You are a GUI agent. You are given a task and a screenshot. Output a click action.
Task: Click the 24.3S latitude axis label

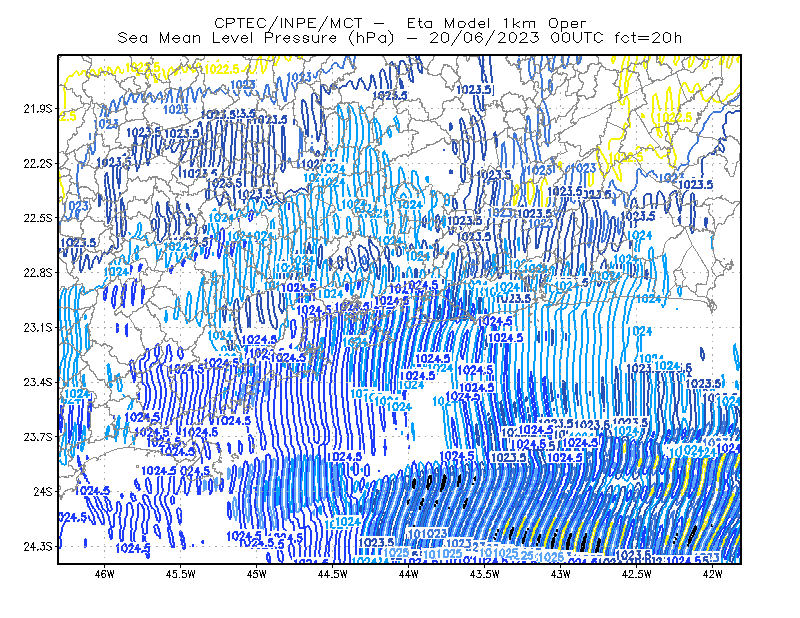pyautogui.click(x=37, y=547)
